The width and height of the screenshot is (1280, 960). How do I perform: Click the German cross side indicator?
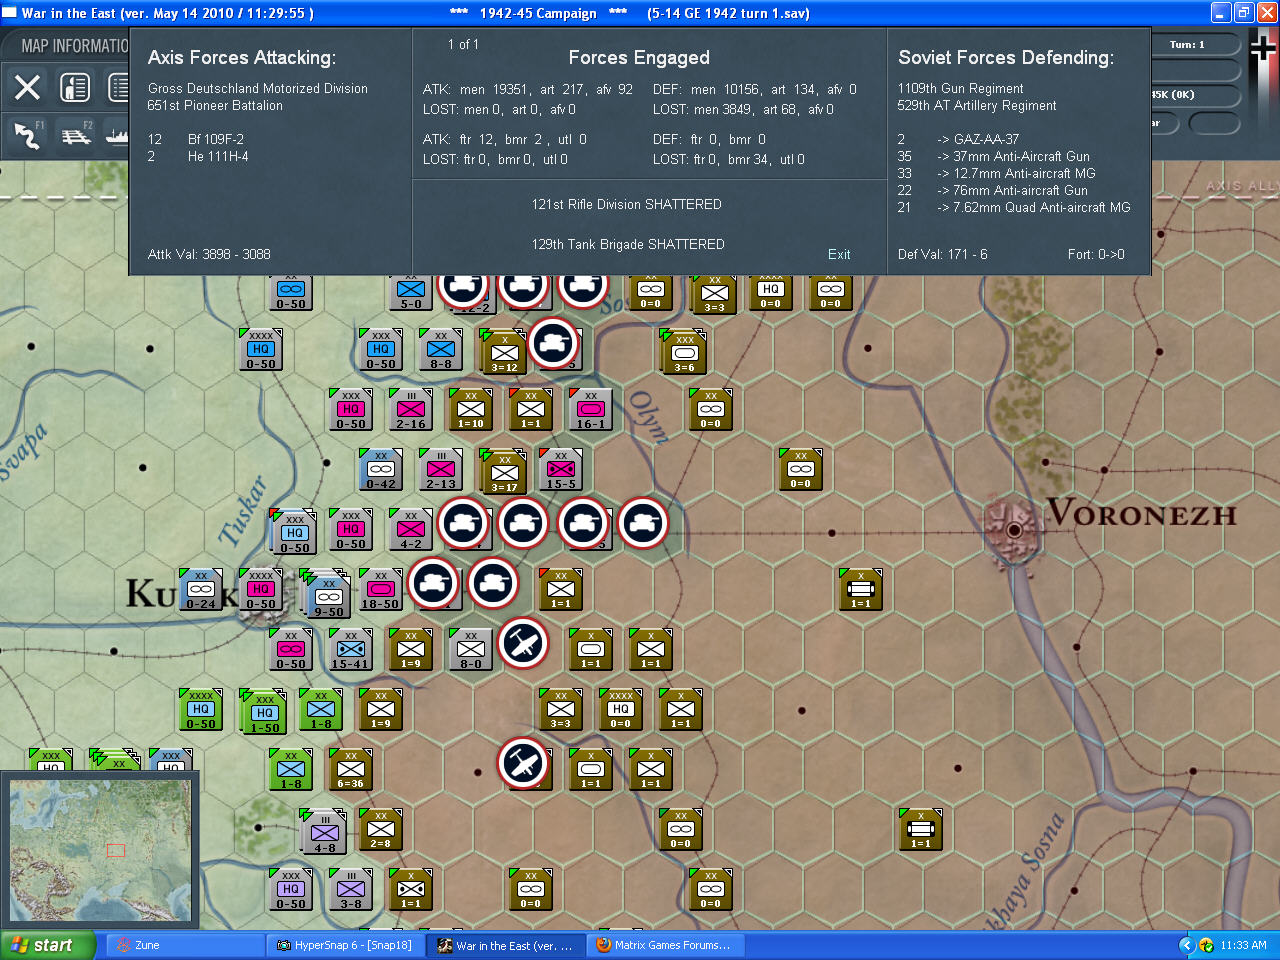[1262, 48]
